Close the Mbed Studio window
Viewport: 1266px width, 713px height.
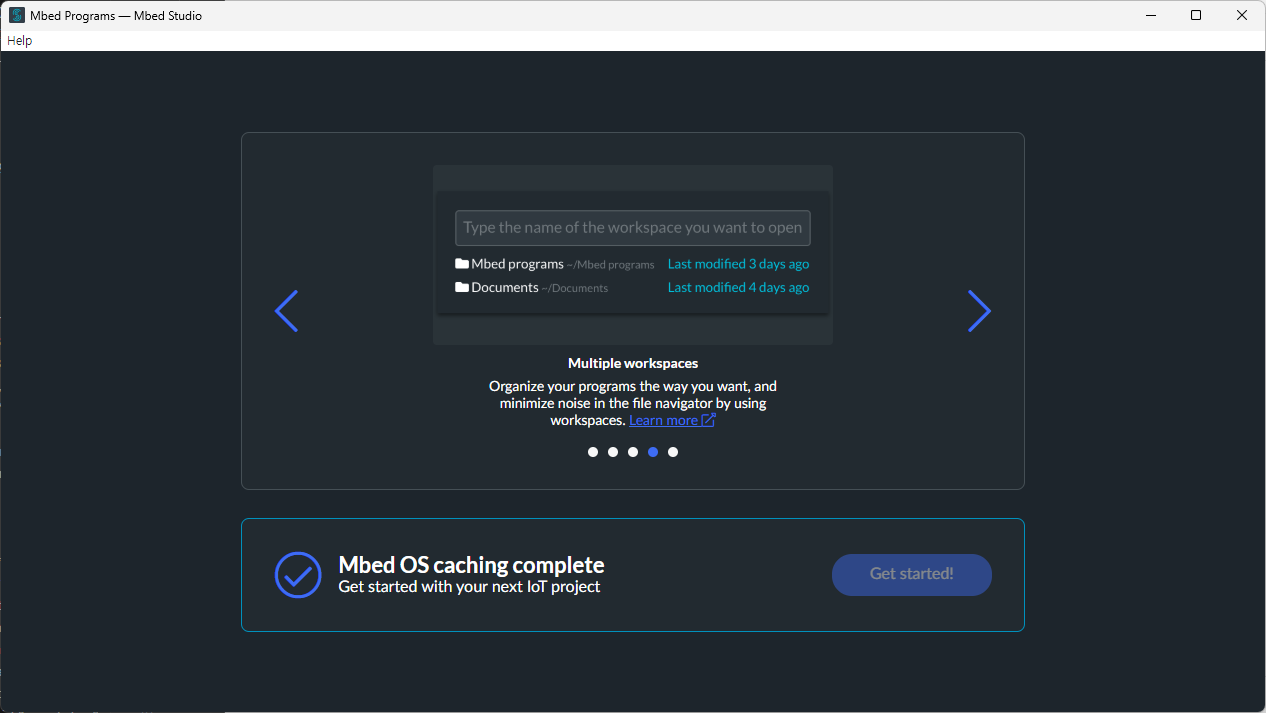pos(1242,15)
